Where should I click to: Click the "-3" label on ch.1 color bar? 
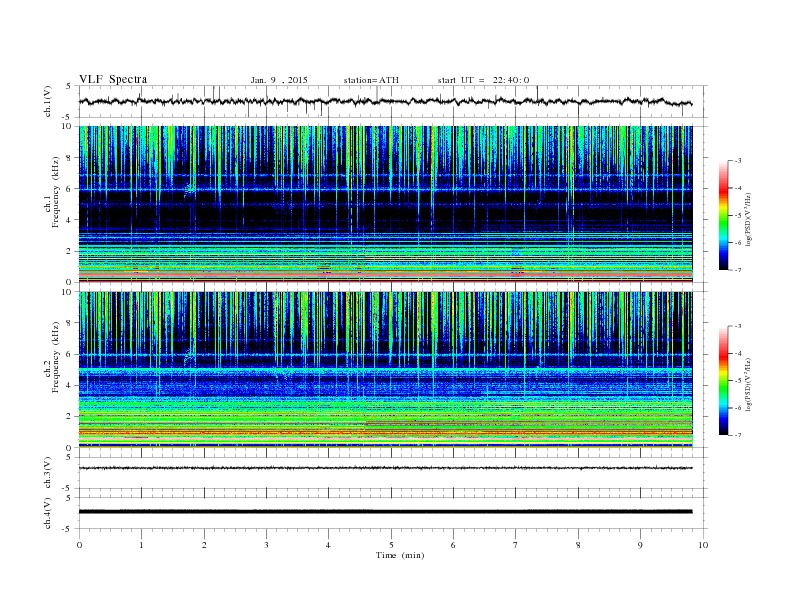[737, 161]
